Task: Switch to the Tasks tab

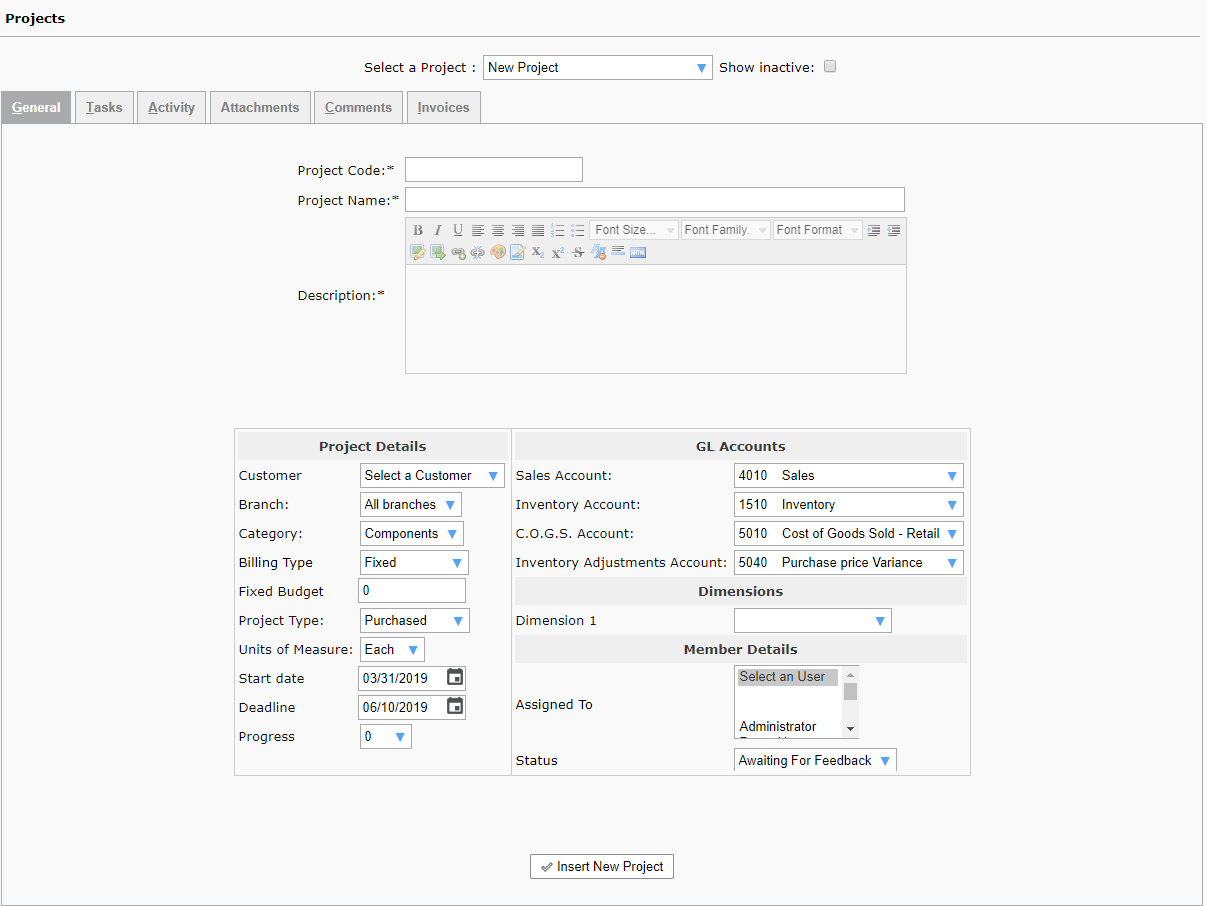Action: pos(104,108)
